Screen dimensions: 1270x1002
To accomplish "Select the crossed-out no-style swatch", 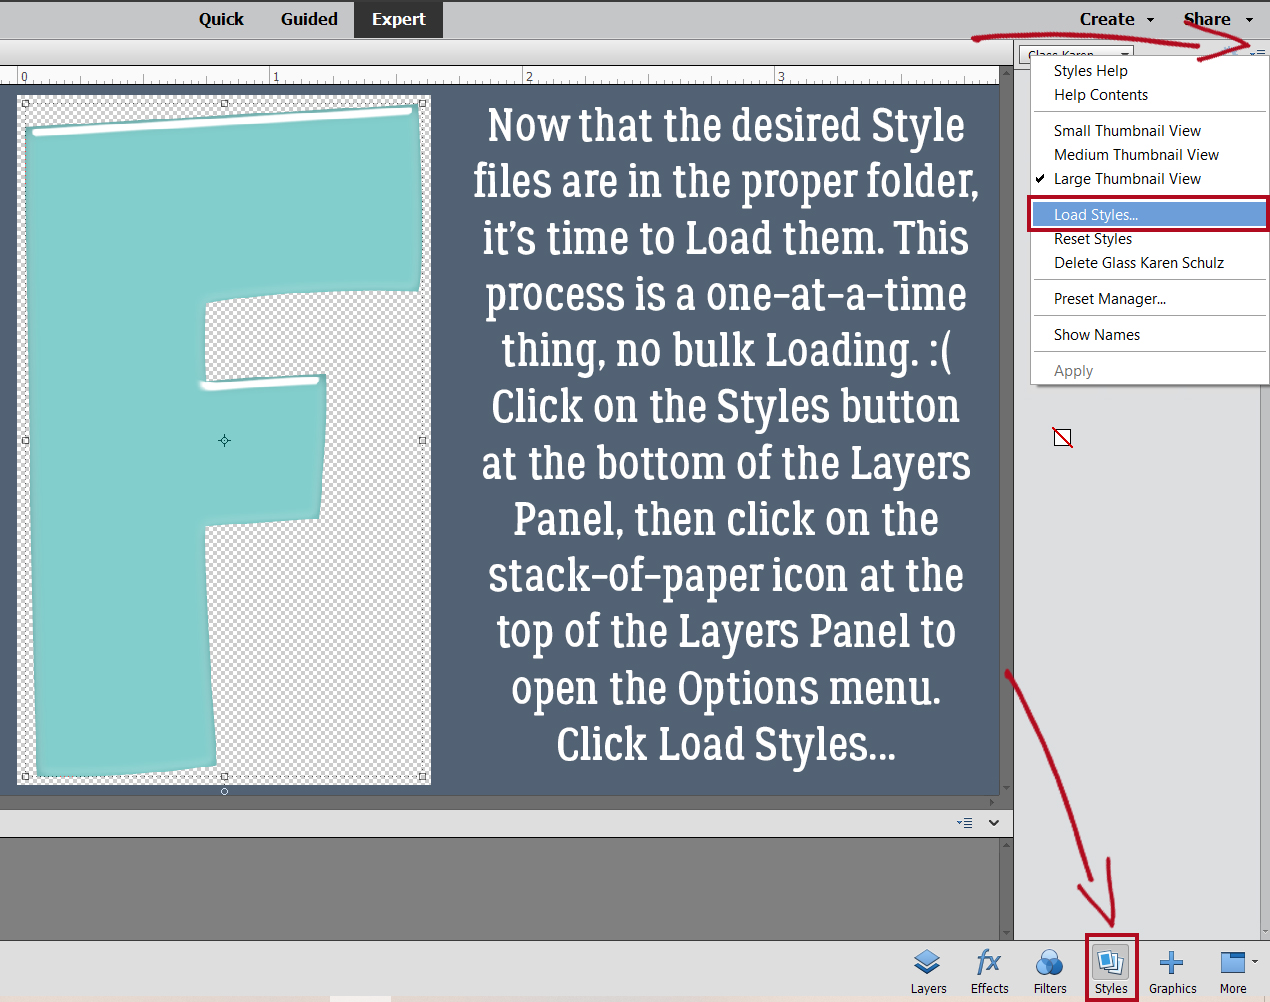I will [1062, 437].
